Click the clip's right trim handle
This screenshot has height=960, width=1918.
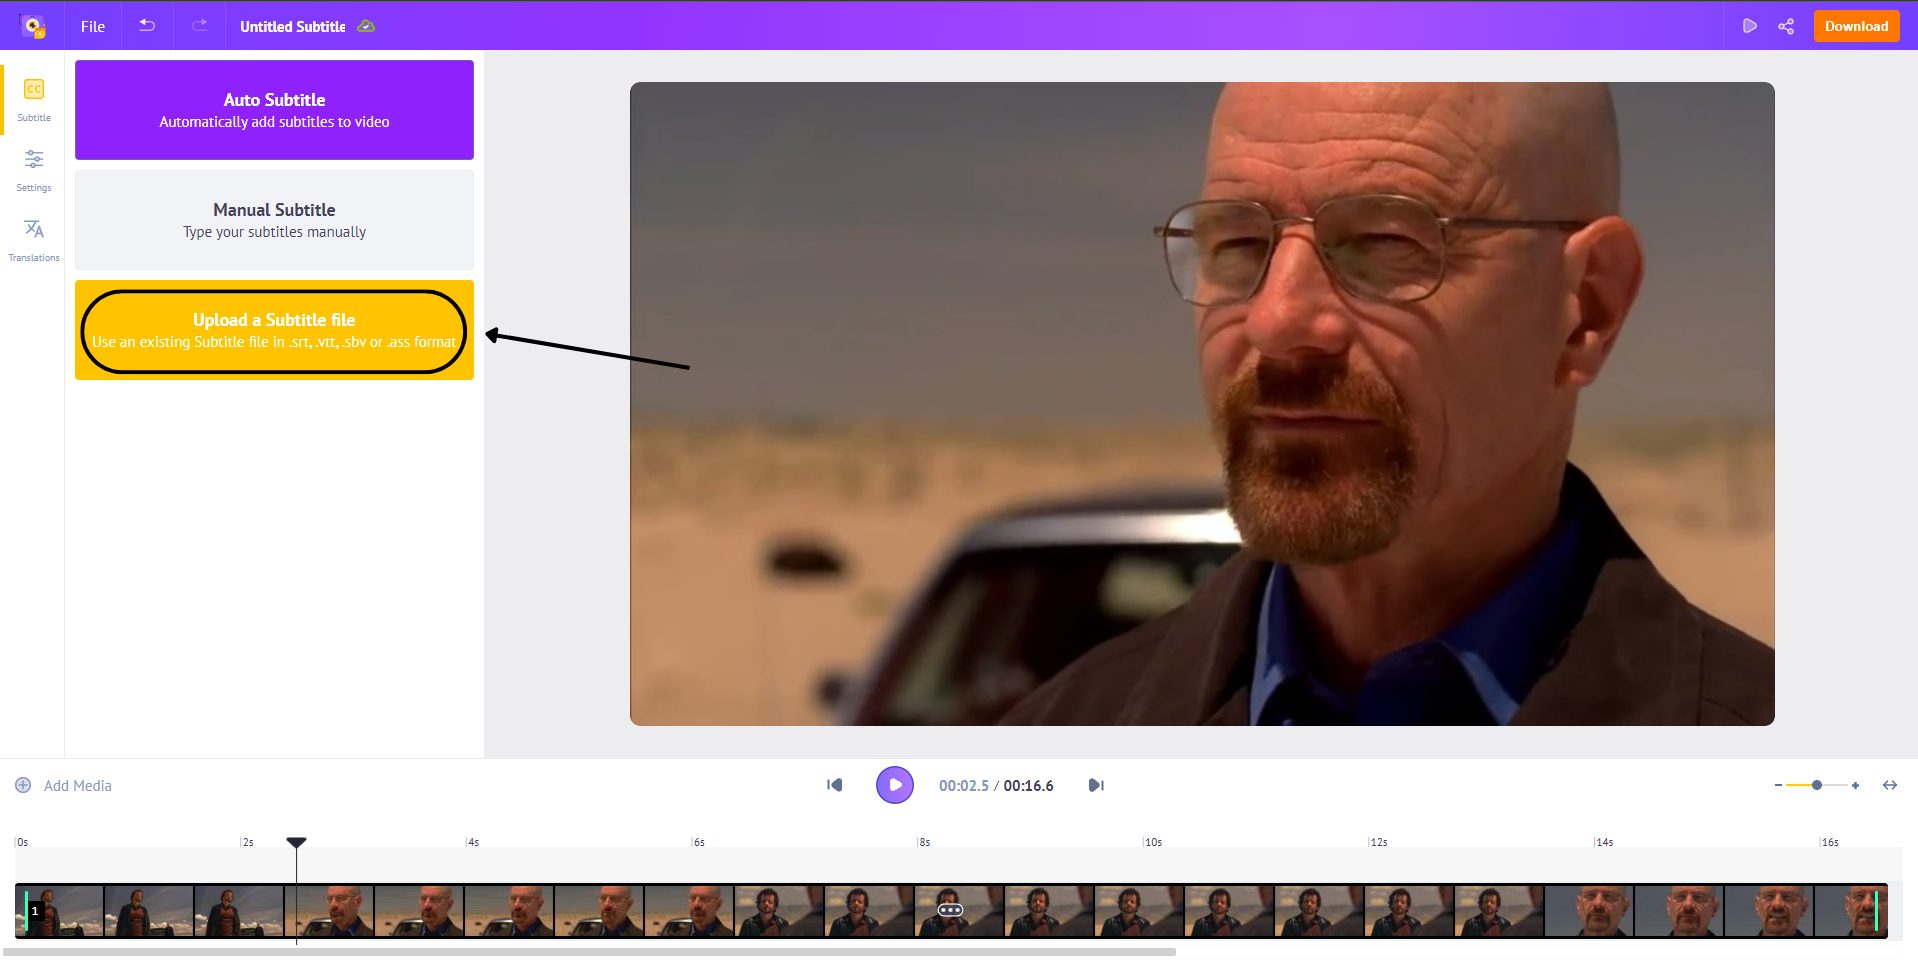coord(1876,910)
